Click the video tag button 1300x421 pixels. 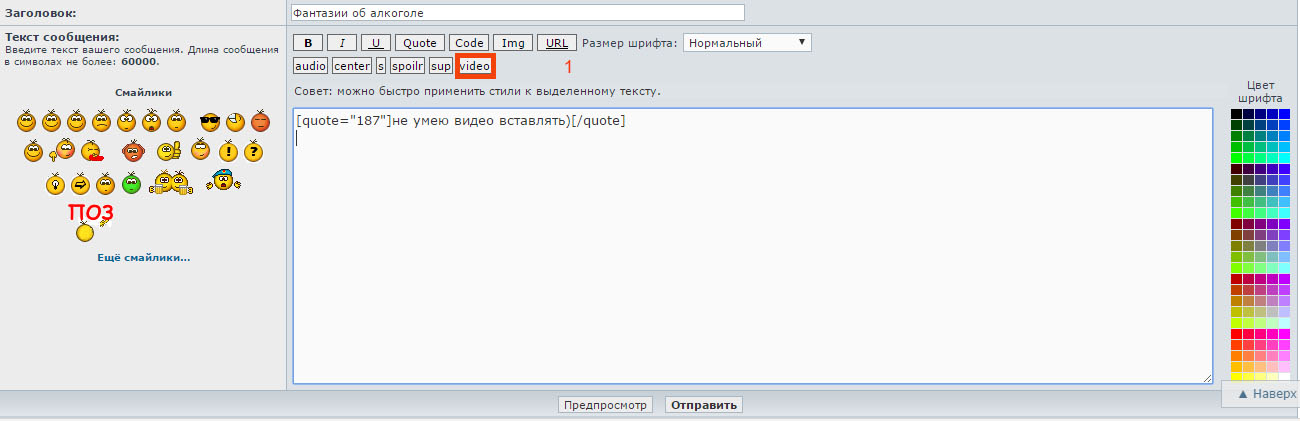click(x=475, y=66)
